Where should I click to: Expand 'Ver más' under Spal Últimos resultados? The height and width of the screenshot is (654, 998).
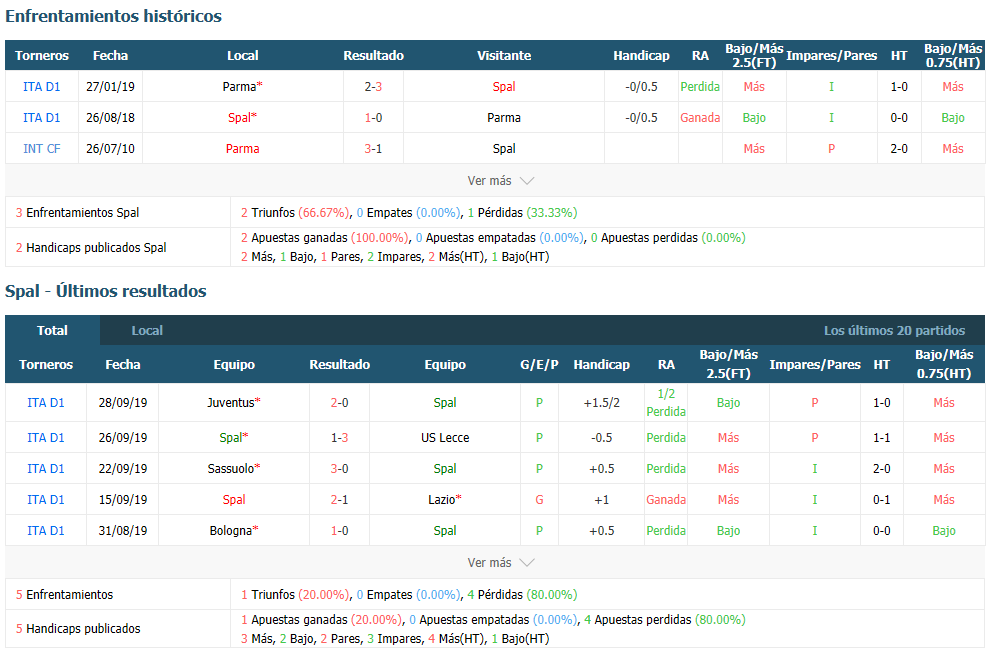coord(500,562)
